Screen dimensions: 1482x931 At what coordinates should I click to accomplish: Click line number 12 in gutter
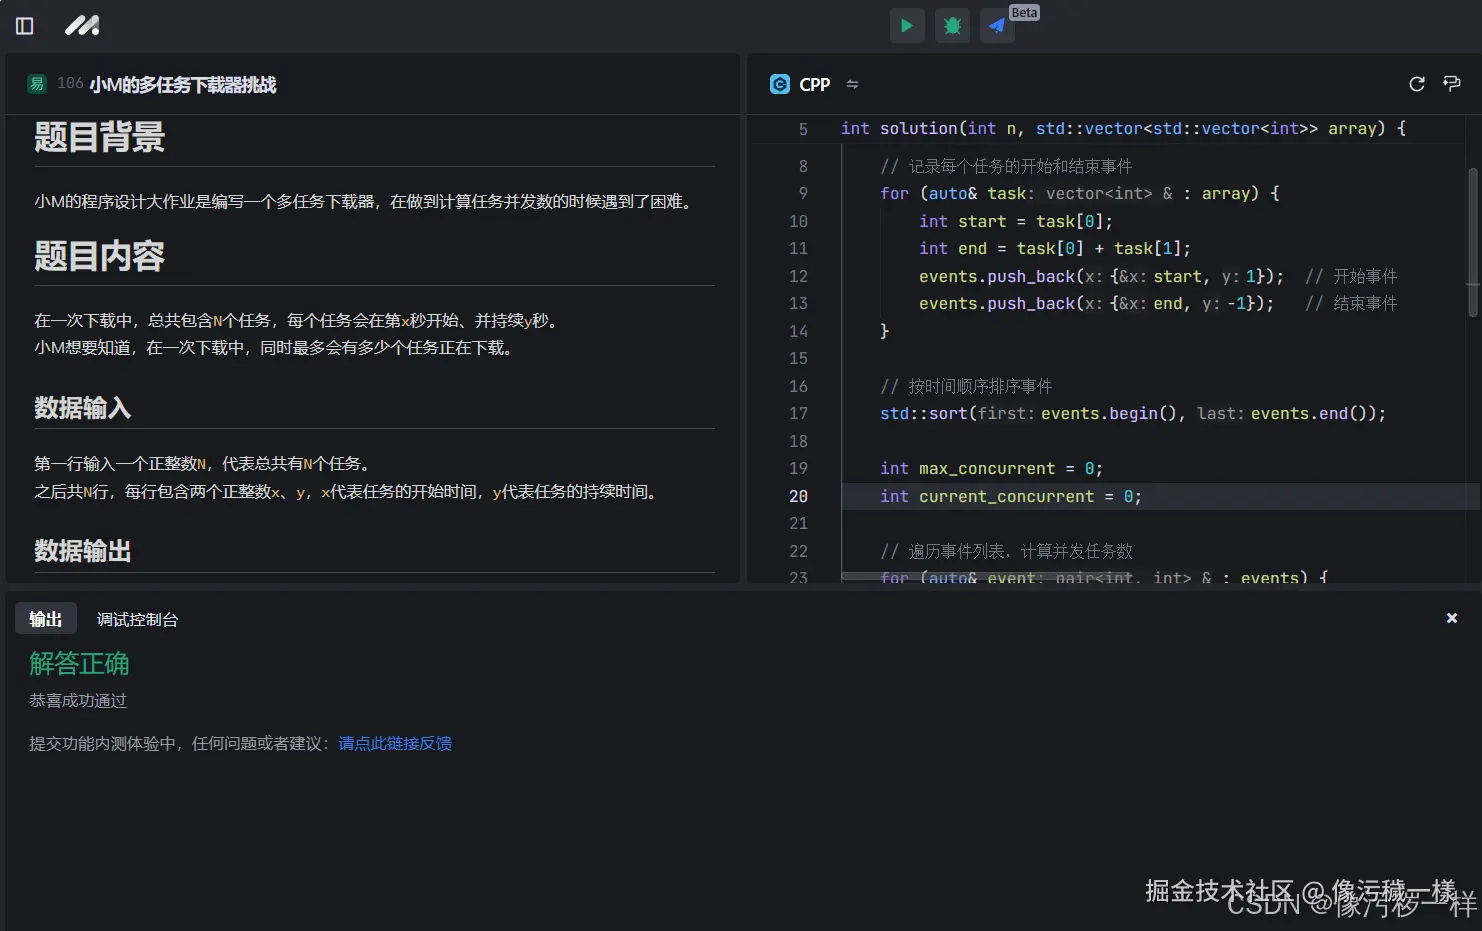pyautogui.click(x=798, y=276)
